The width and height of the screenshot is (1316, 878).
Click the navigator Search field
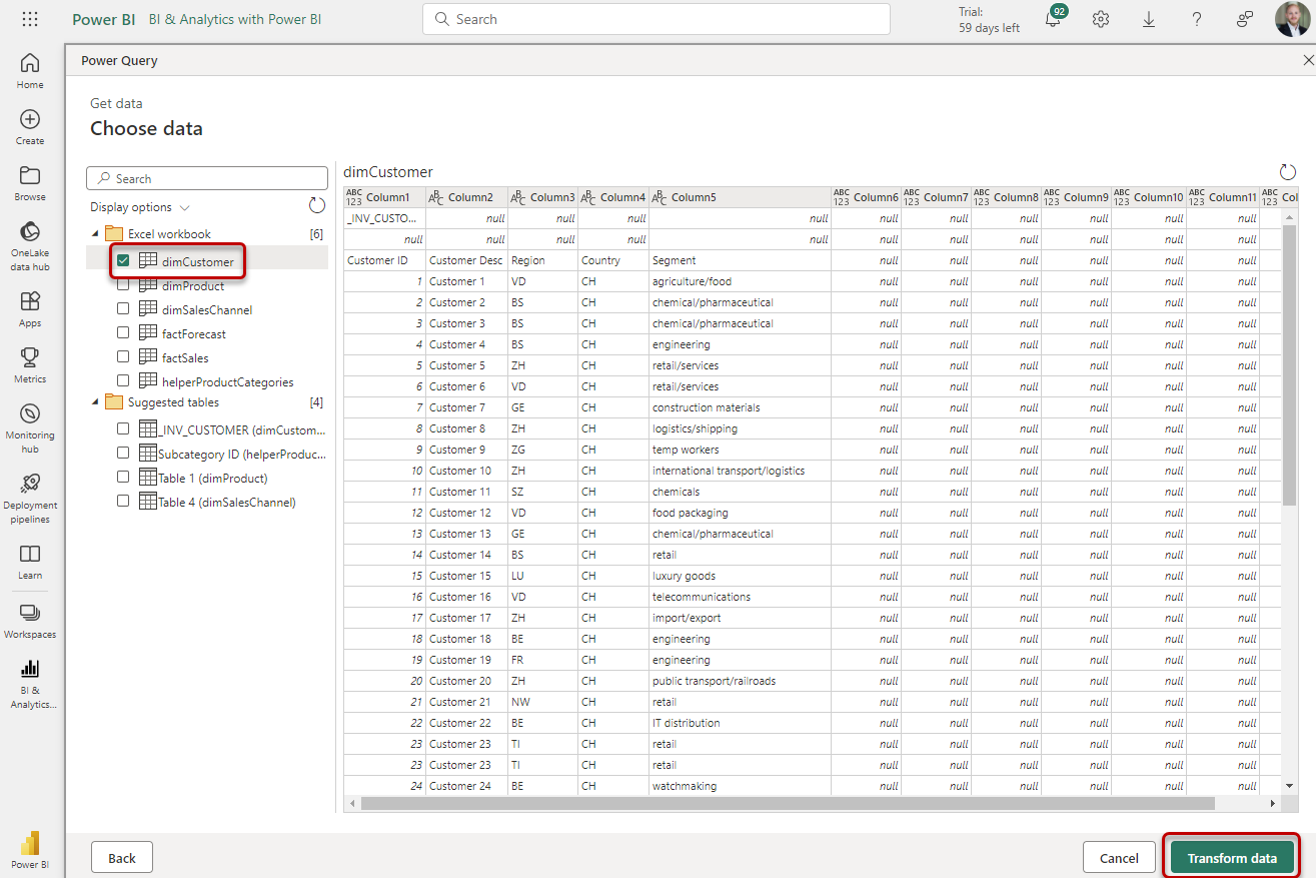click(x=207, y=178)
